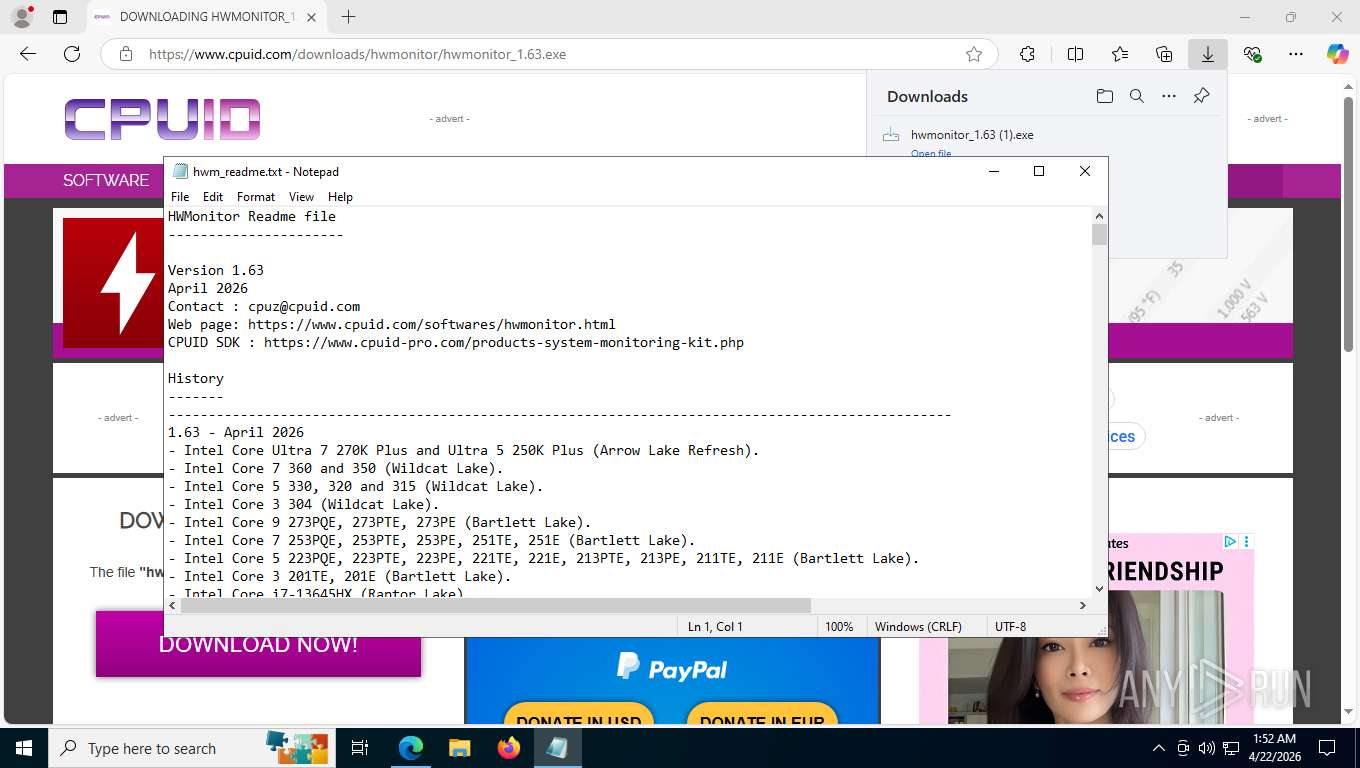Click the 'Version 1.63' line in Notepad

[216, 270]
